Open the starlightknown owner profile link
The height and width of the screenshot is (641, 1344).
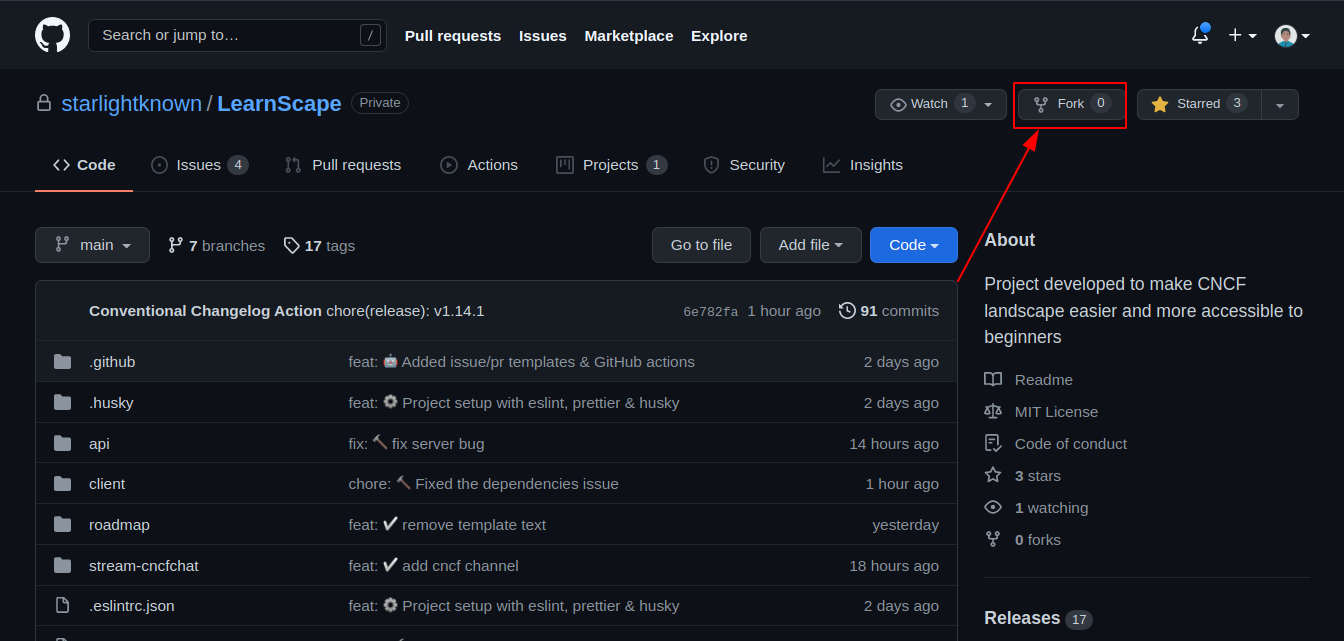tap(131, 104)
